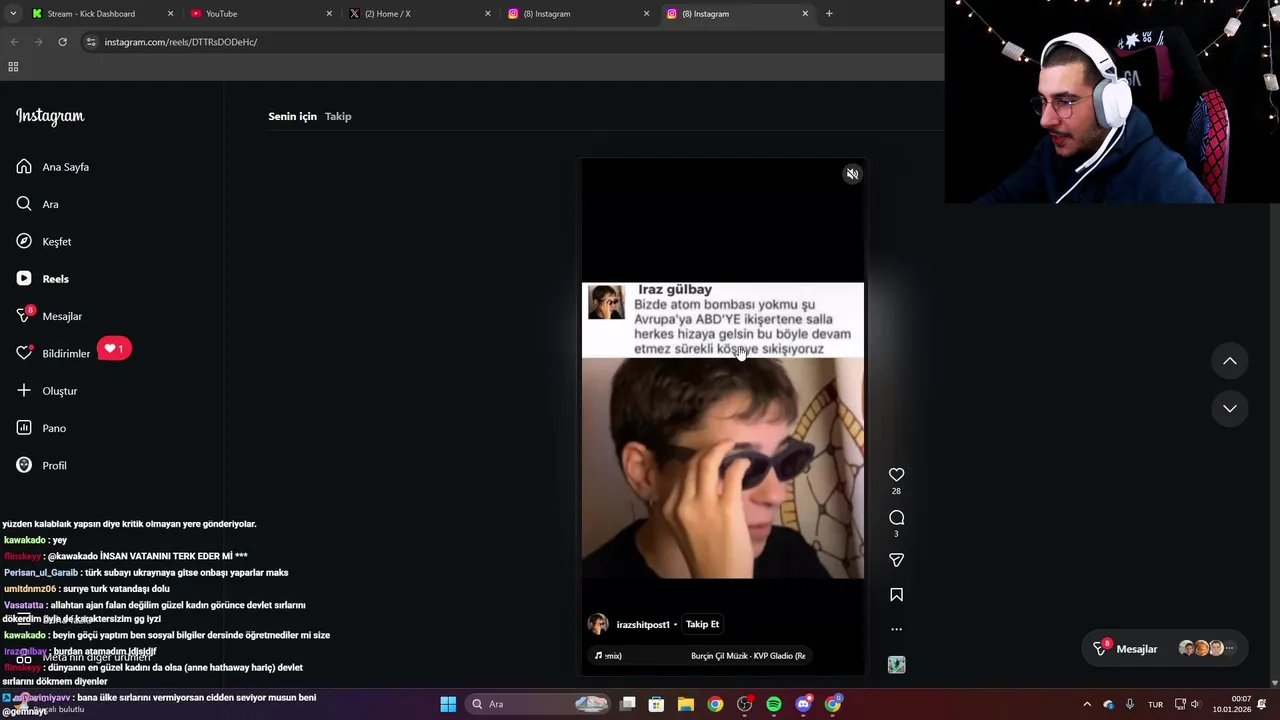
Task: Go to next reel with down arrow
Action: (1230, 408)
